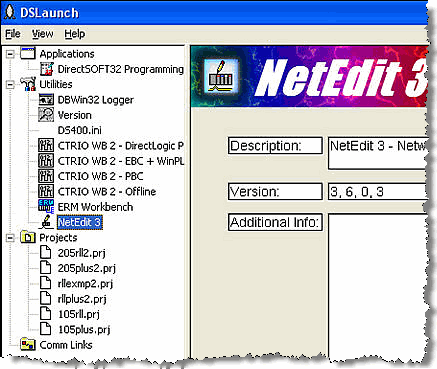Click the CTRIO WB 2 PBC icon
437x369 pixels.
pyautogui.click(x=46, y=176)
